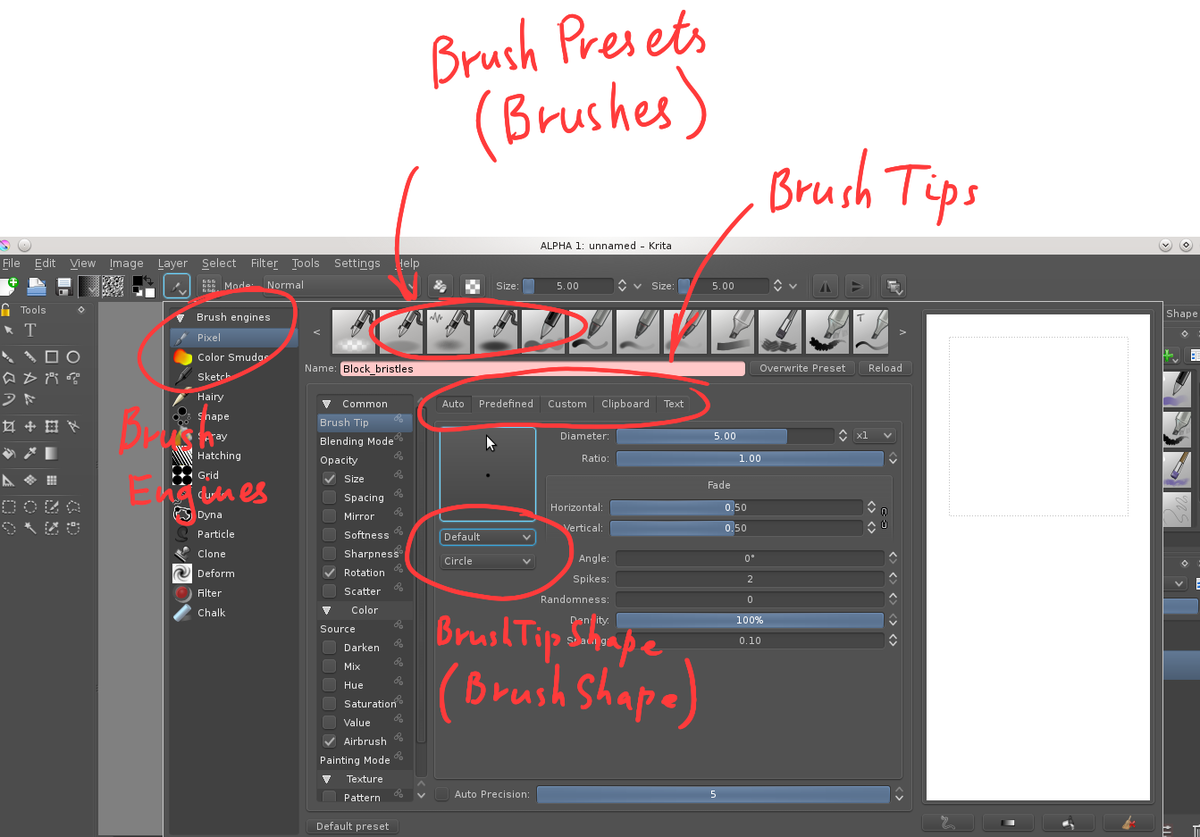Select the Color Smudge brush engine
The height and width of the screenshot is (837, 1200).
click(231, 357)
